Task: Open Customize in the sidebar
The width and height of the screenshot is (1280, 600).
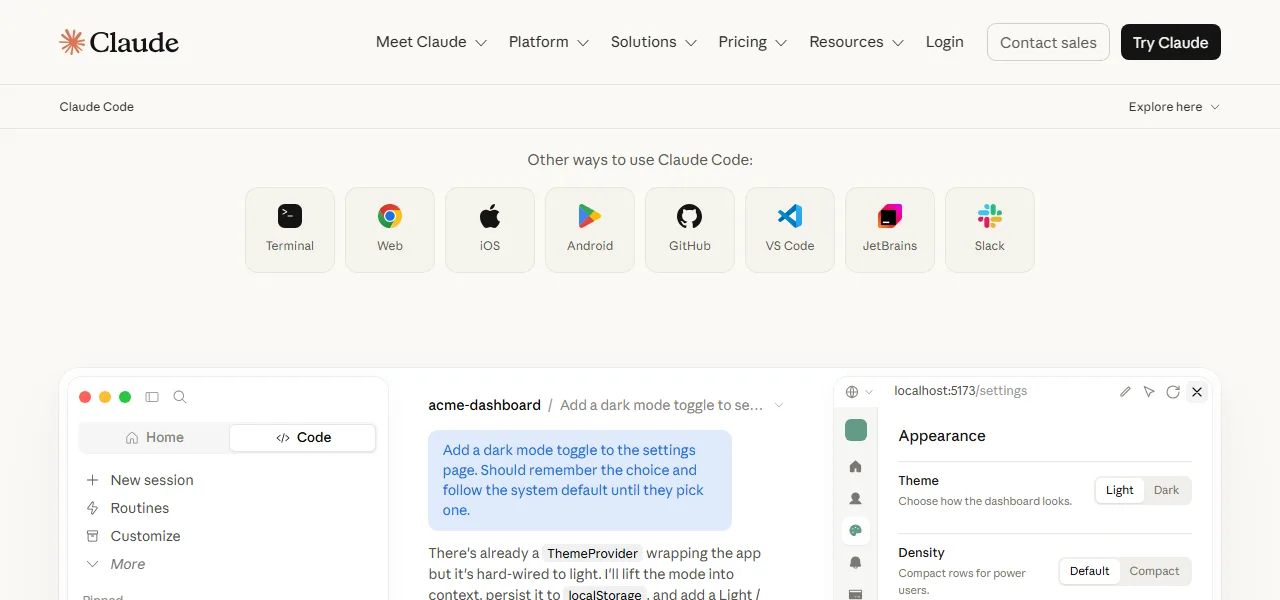Action: (x=134, y=536)
